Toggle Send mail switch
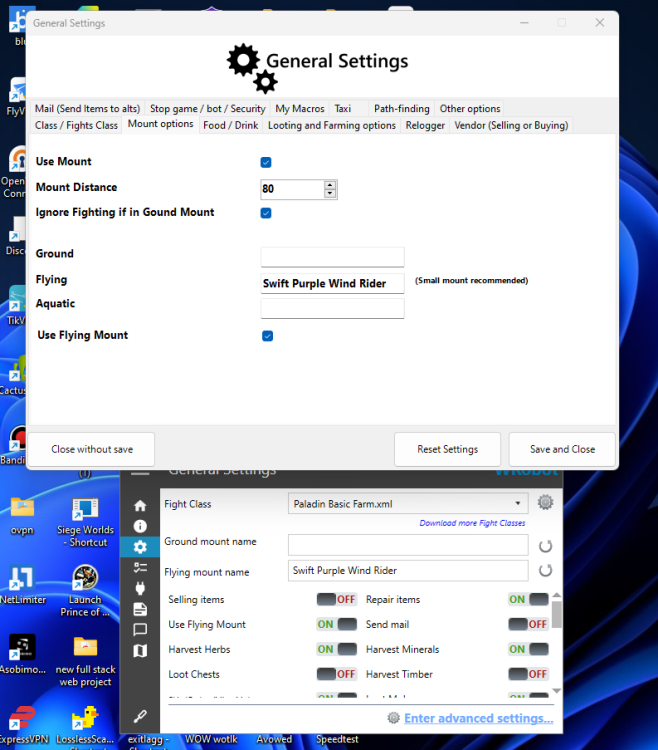Viewport: 658px width, 750px height. [528, 624]
